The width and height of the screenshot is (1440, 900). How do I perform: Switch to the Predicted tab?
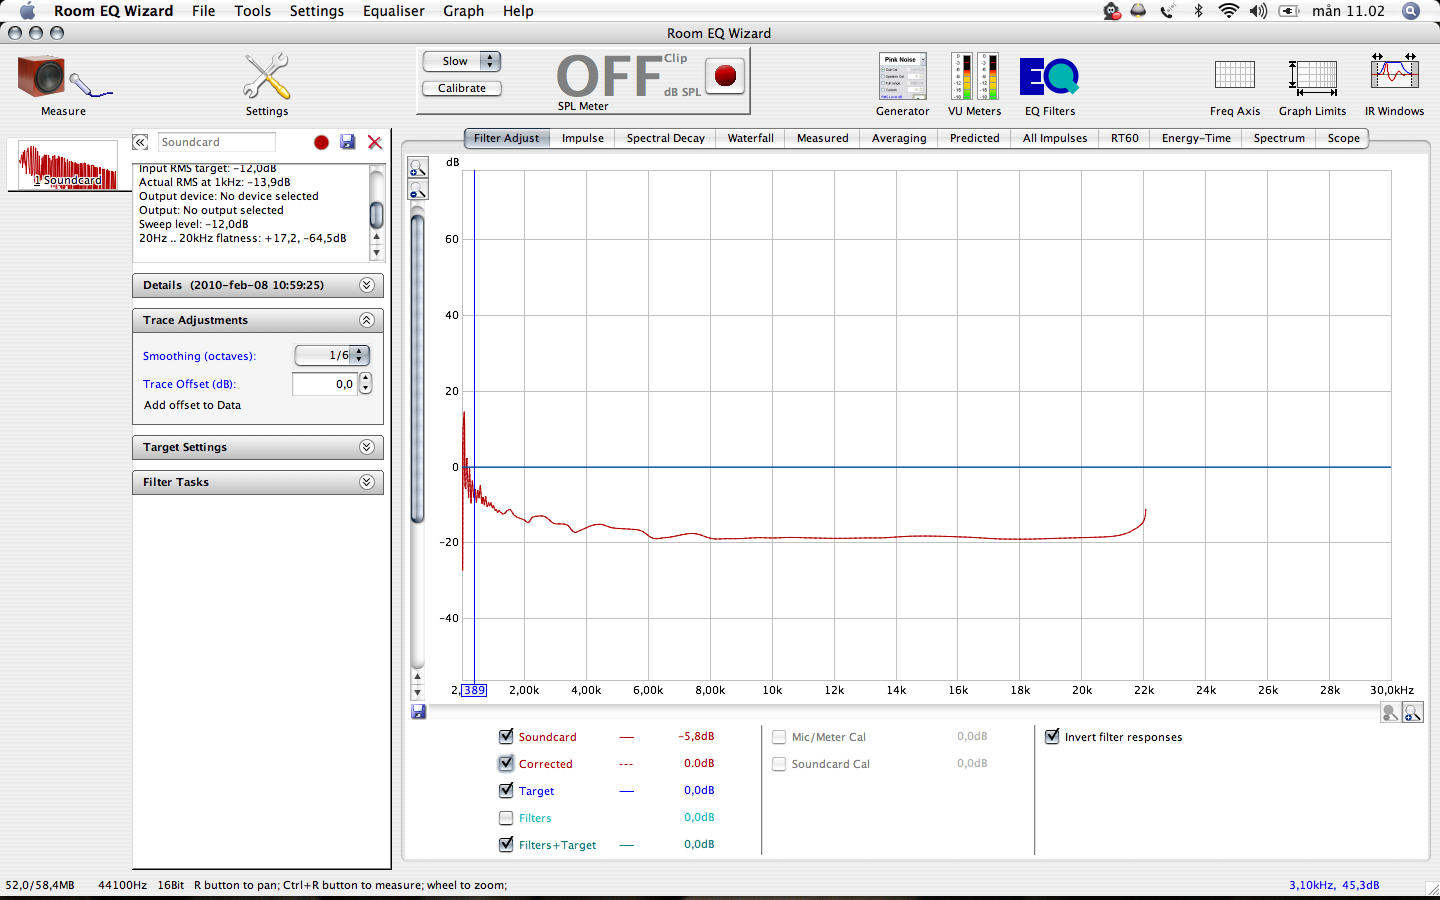pyautogui.click(x=974, y=138)
